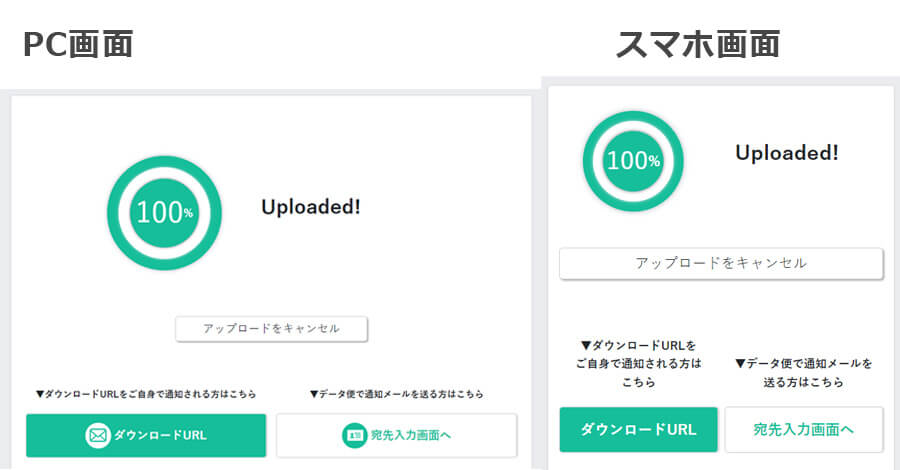Click the PC画面 heading

(78, 44)
